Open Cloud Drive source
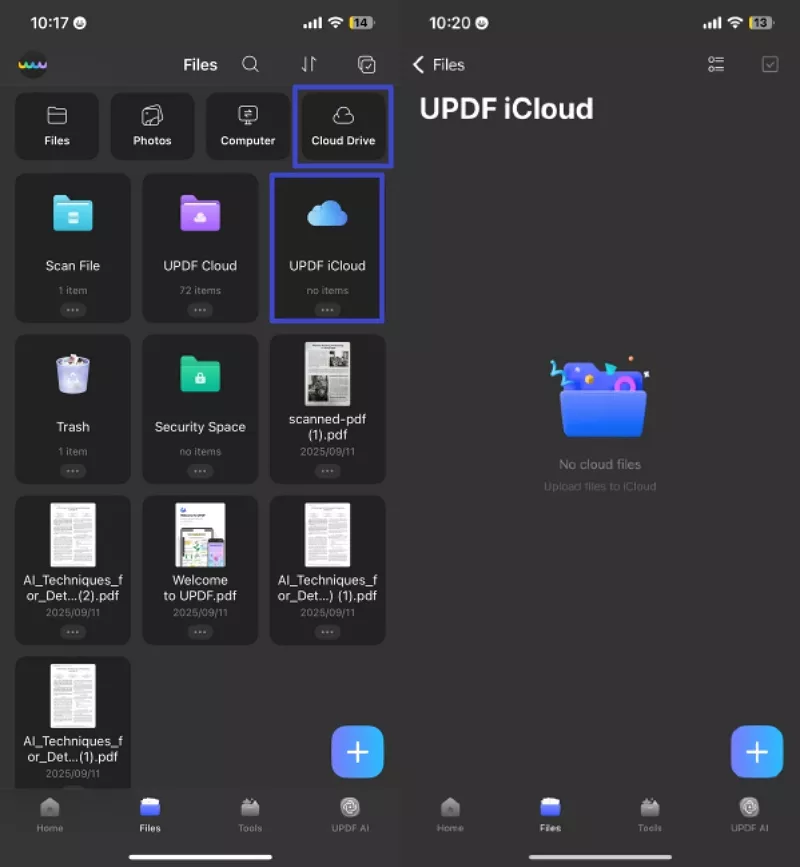Image resolution: width=800 pixels, height=867 pixels. point(343,126)
